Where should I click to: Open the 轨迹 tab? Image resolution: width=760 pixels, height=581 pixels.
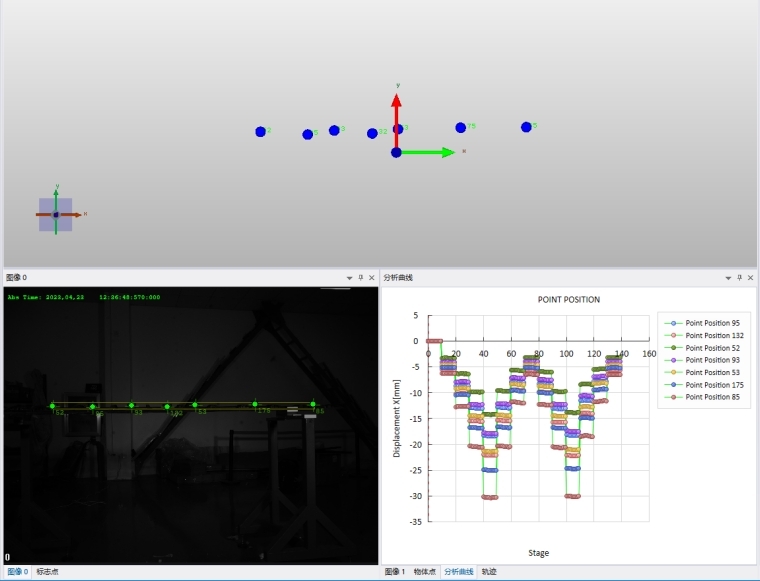pos(489,572)
